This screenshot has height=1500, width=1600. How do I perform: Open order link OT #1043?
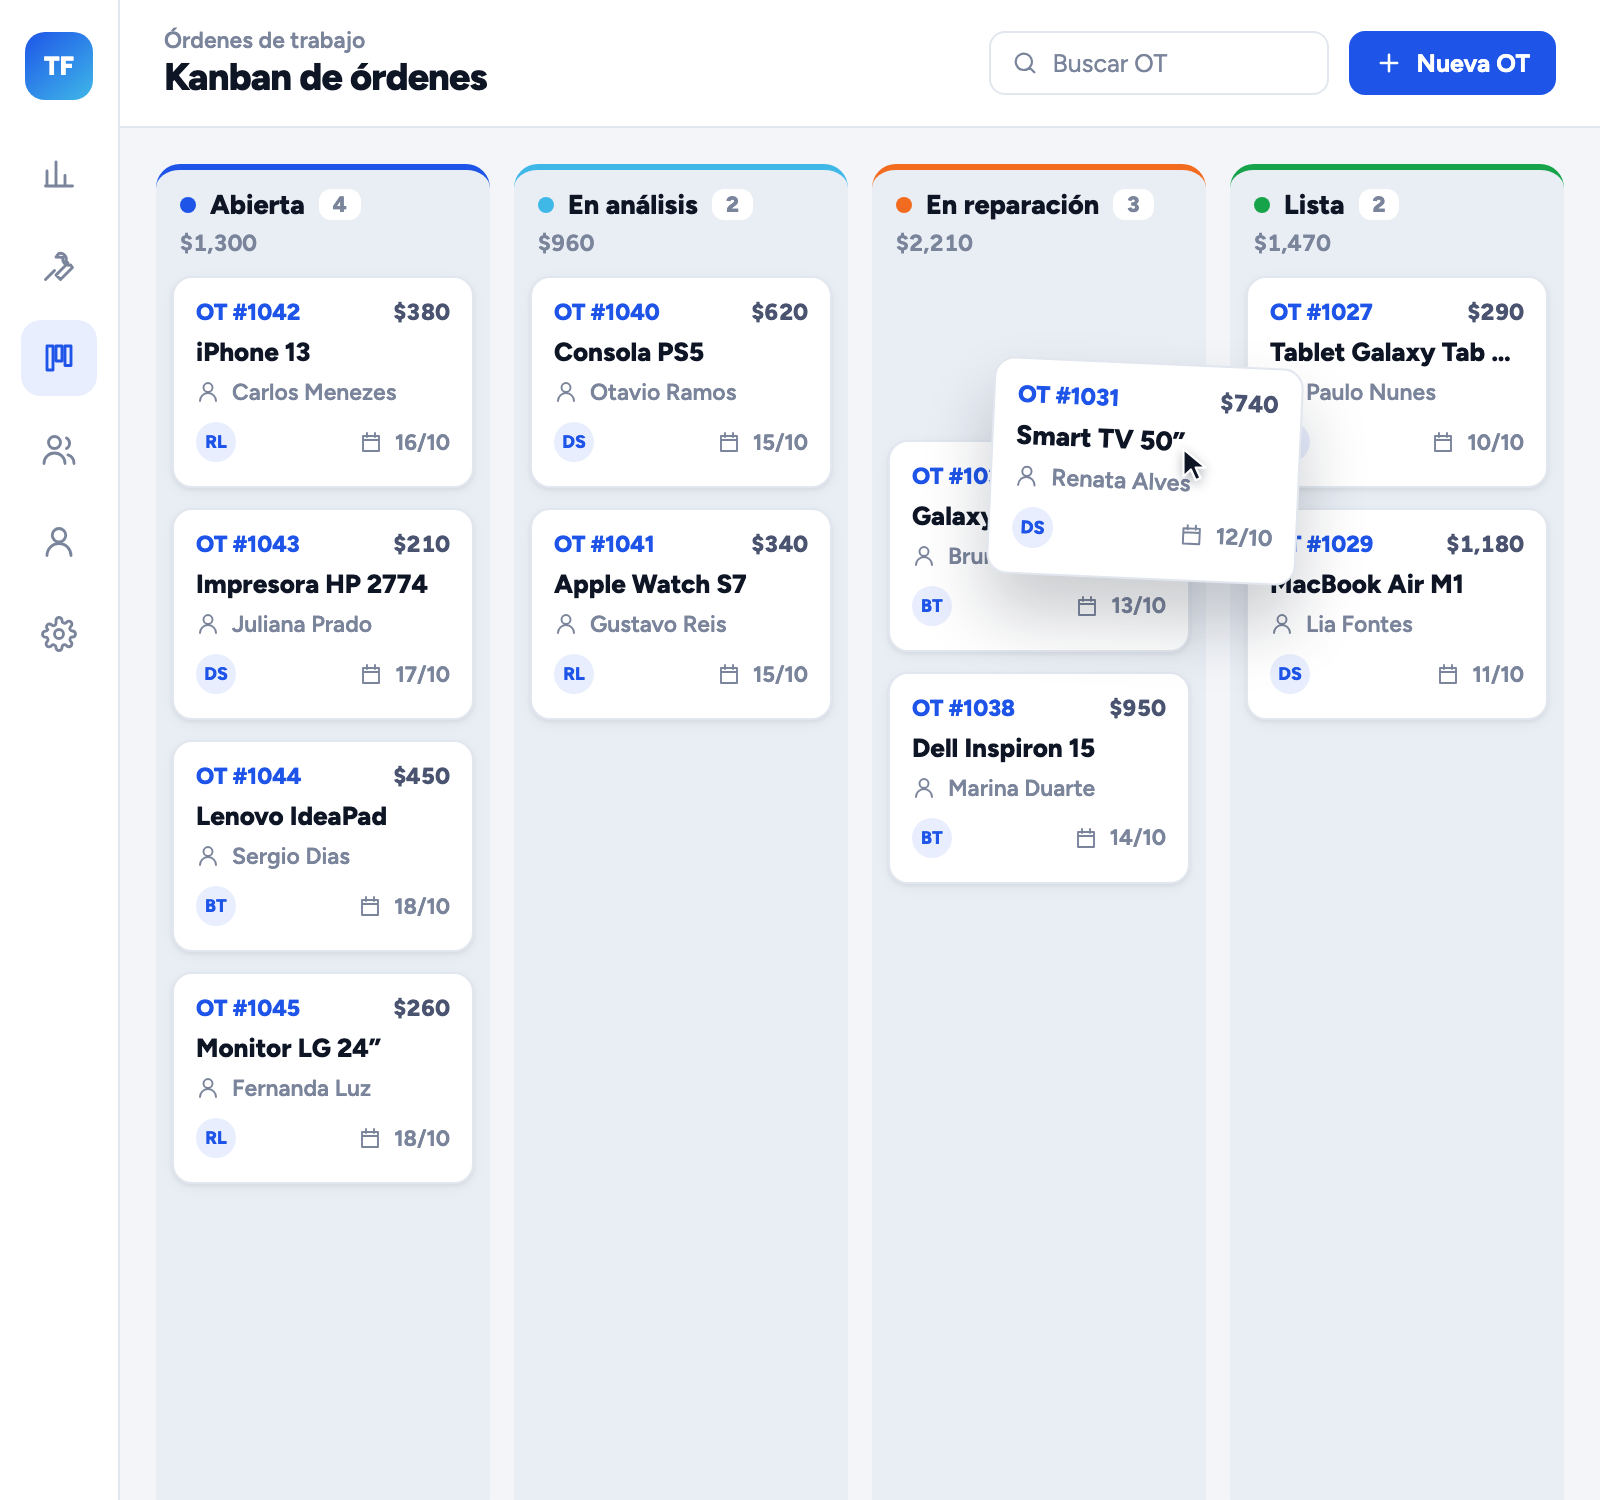click(248, 544)
